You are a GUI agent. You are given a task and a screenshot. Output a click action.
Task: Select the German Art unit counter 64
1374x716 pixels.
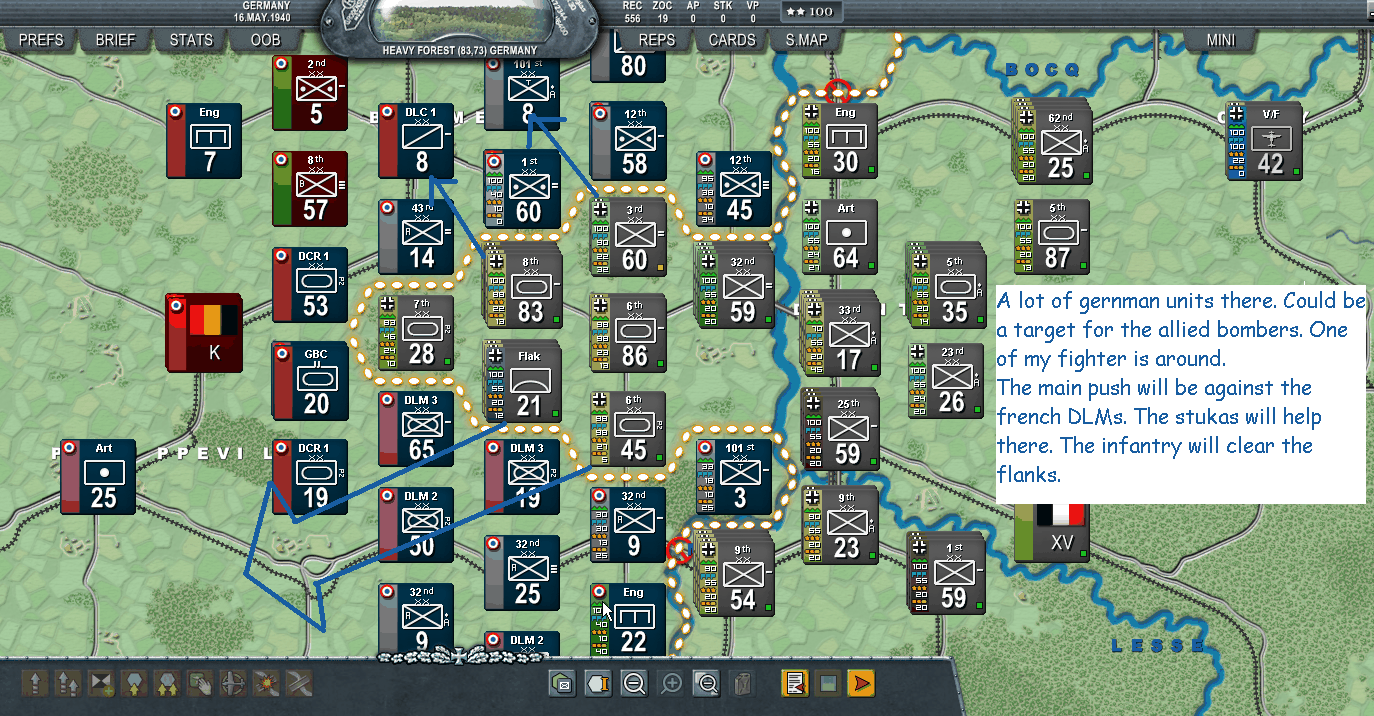coord(839,237)
